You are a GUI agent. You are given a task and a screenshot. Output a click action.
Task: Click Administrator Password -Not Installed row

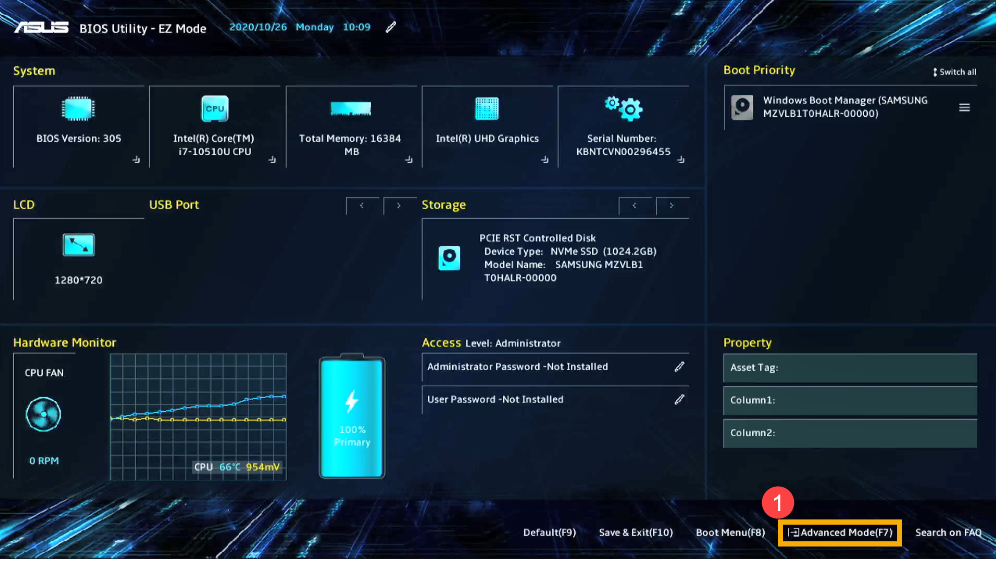557,368
